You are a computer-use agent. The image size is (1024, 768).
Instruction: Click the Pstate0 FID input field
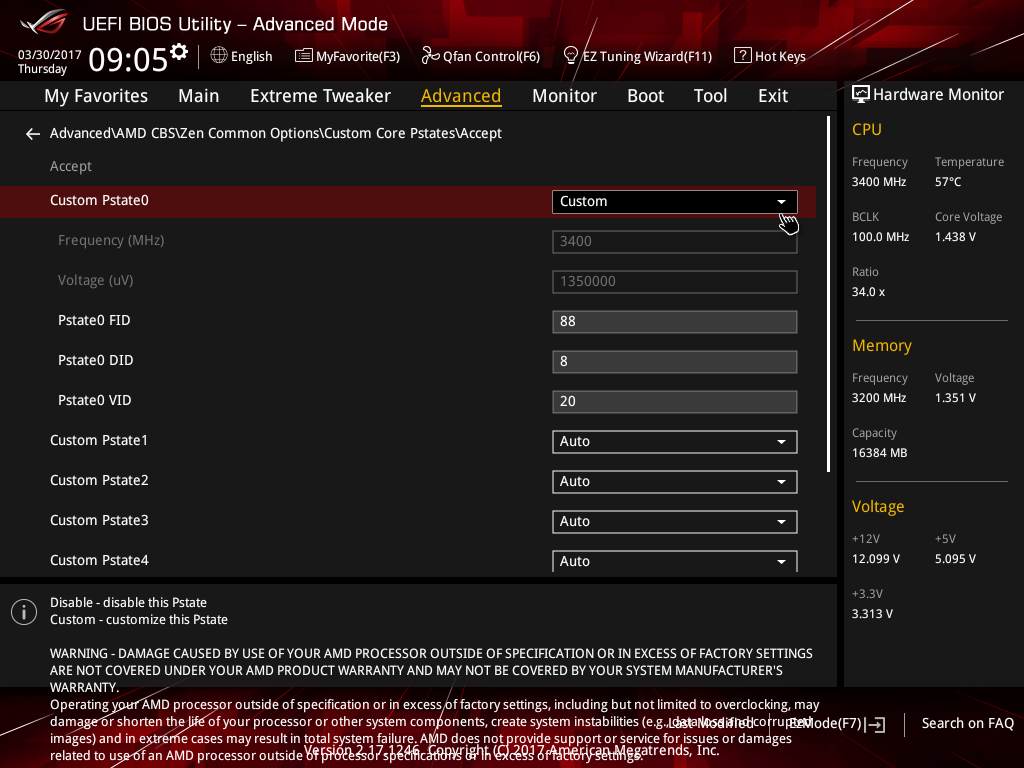(x=674, y=321)
